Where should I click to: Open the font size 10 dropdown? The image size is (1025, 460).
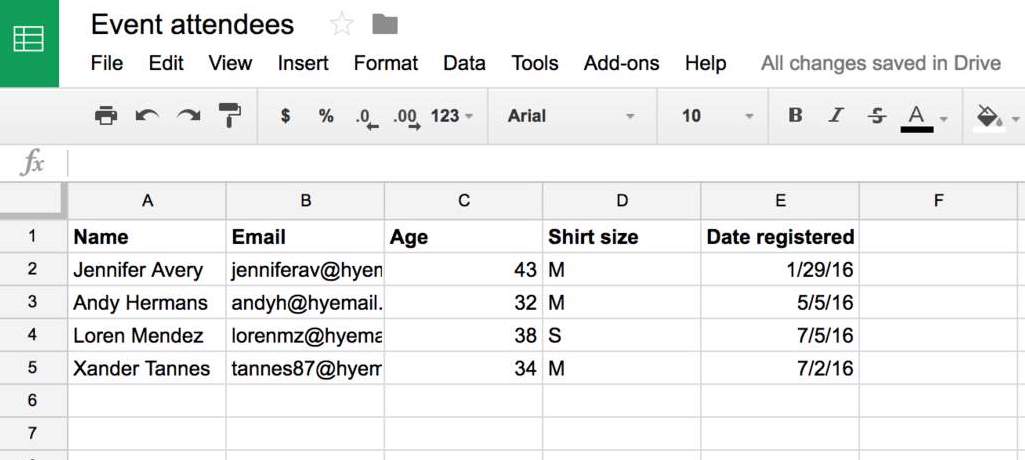[x=717, y=116]
